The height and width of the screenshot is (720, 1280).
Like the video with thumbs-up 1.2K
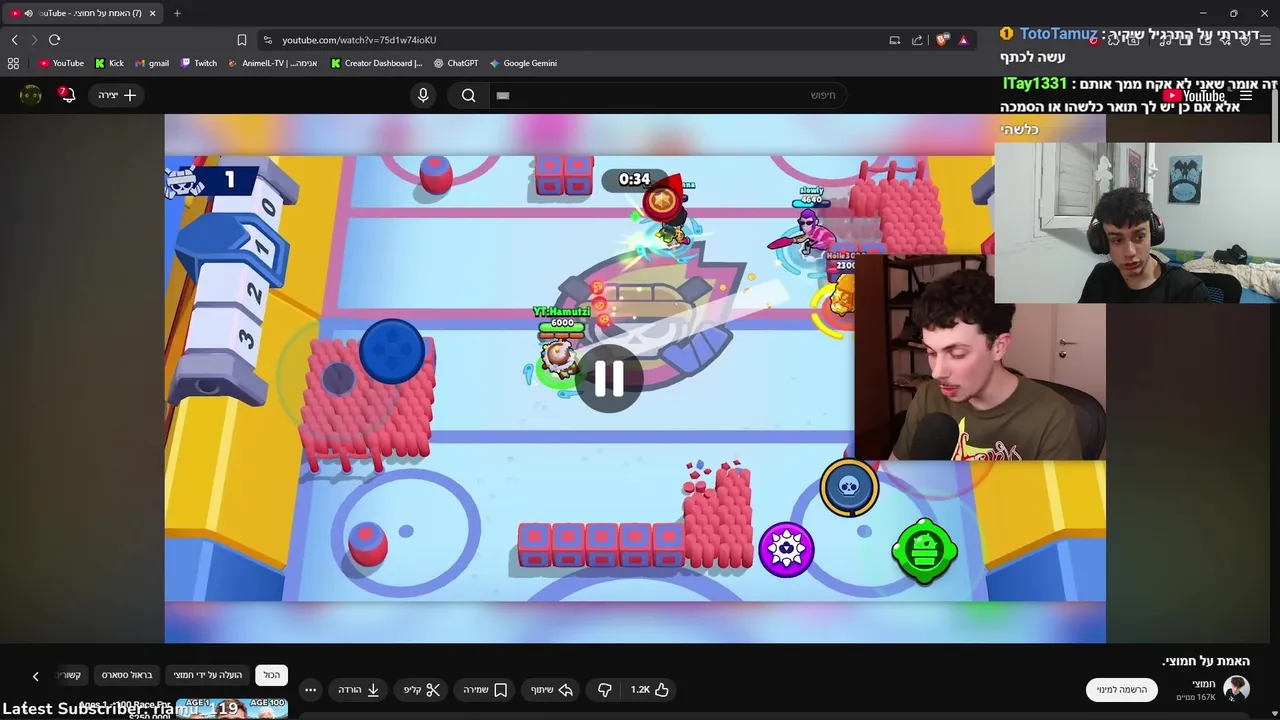click(x=650, y=690)
